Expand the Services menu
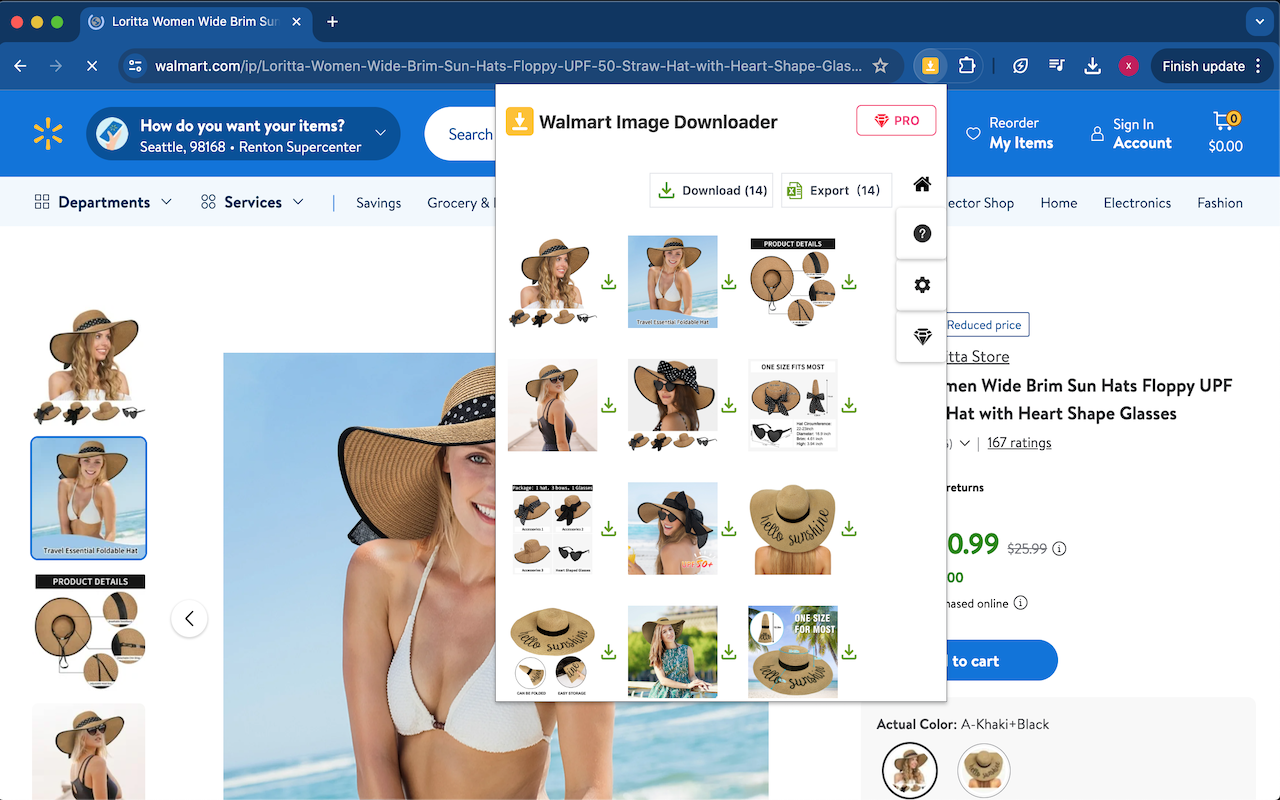 252,202
